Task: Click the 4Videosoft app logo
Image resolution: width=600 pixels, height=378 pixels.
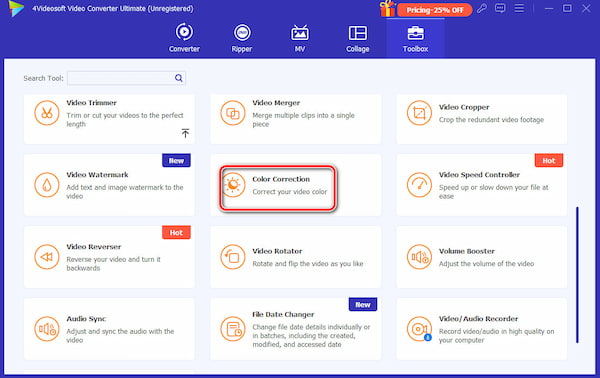Action: point(16,9)
